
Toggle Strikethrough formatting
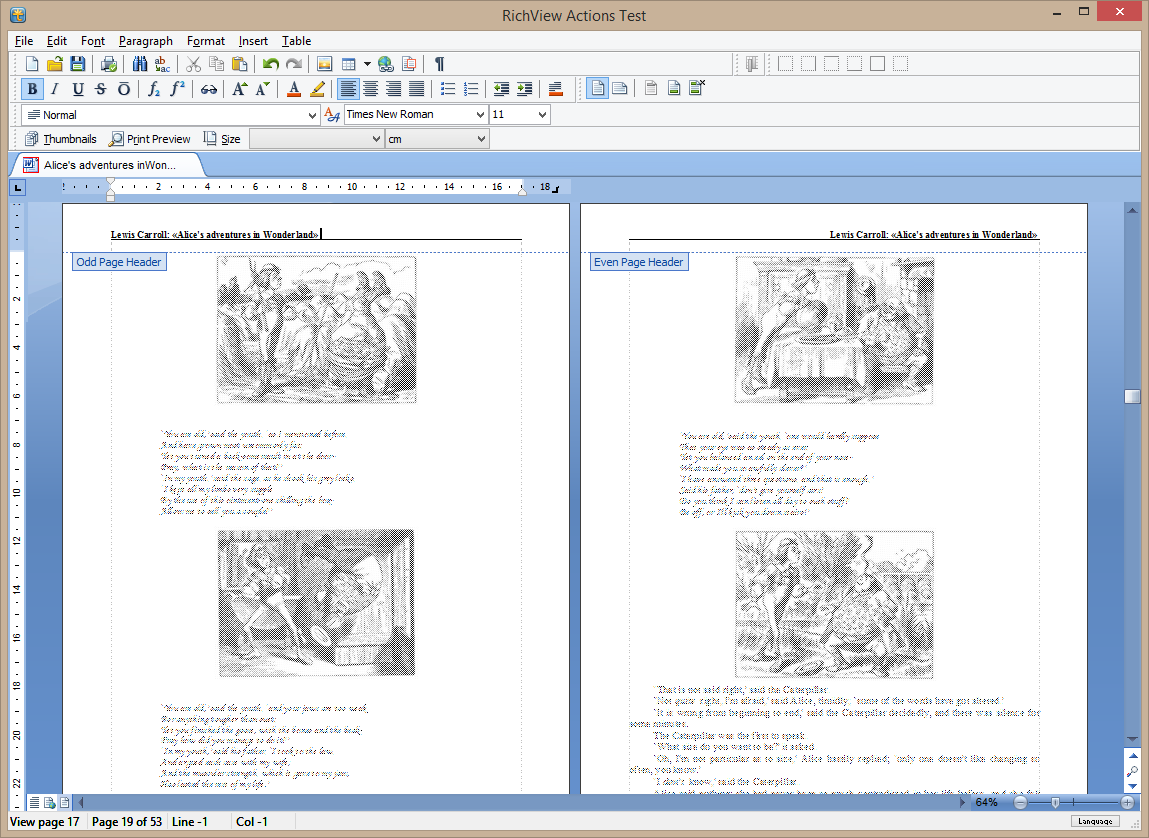click(x=100, y=89)
